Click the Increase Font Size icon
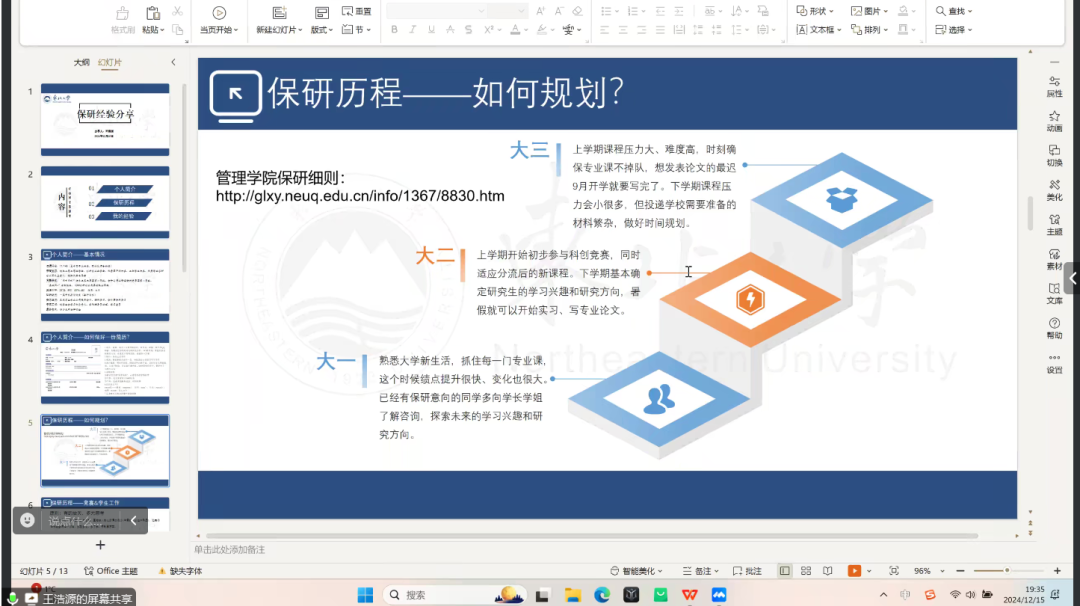This screenshot has height=606, width=1080. click(x=540, y=11)
